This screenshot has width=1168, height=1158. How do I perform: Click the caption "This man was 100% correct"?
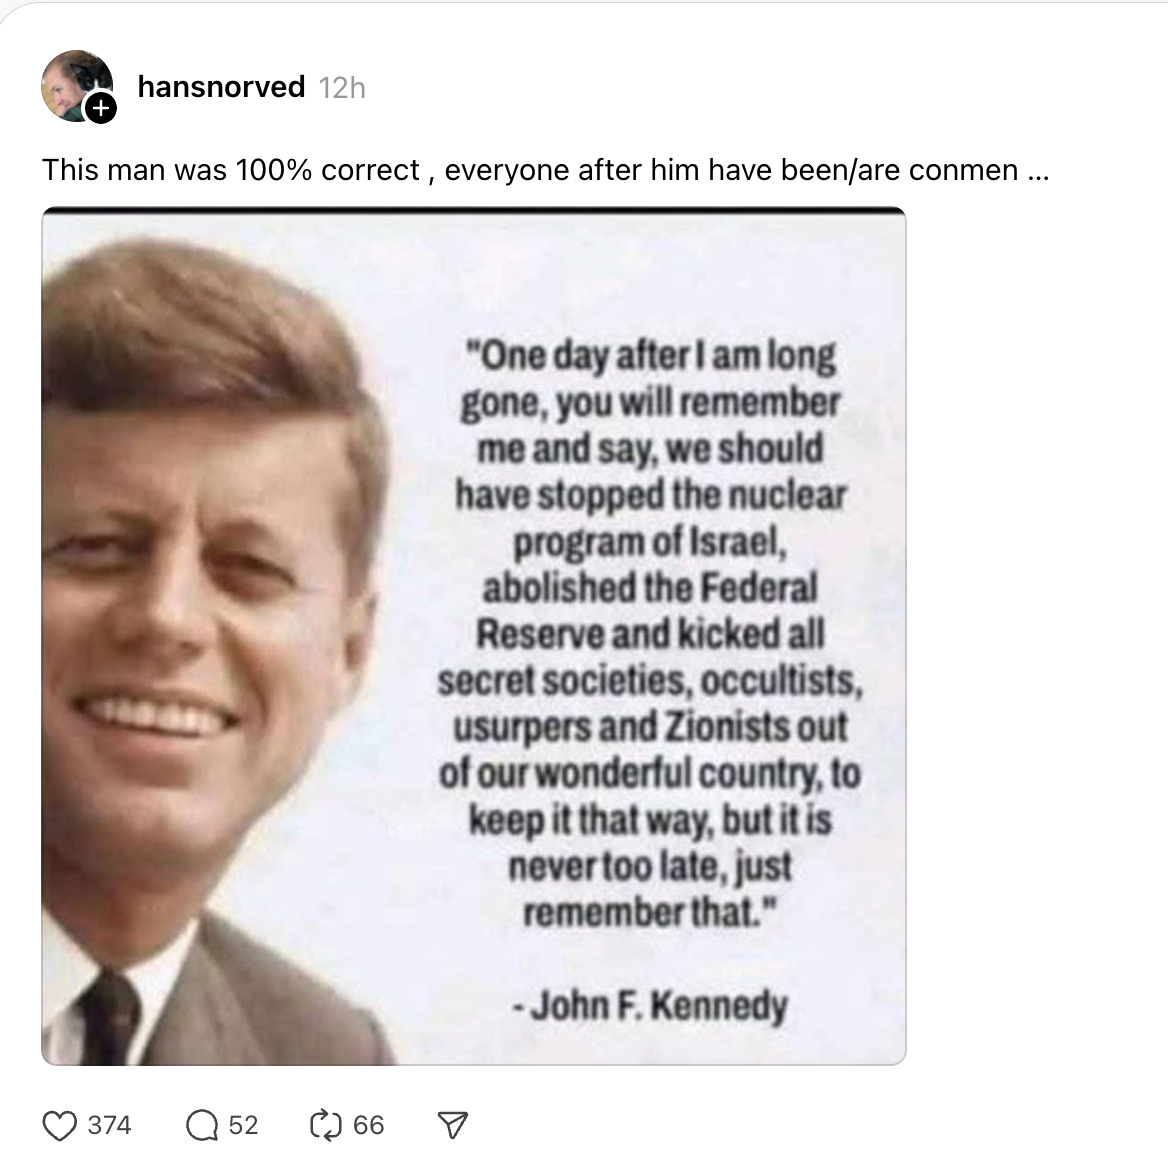pos(231,171)
